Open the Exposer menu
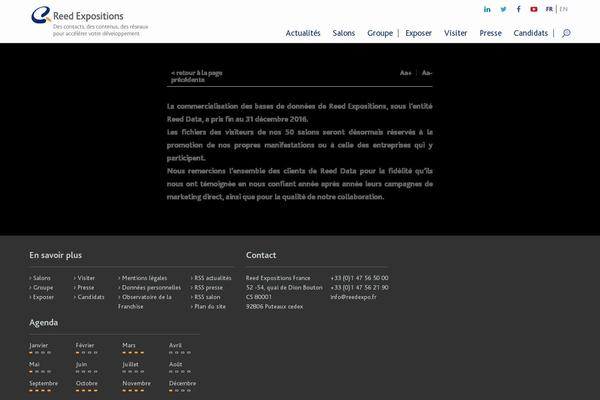600x400 pixels. click(x=418, y=33)
